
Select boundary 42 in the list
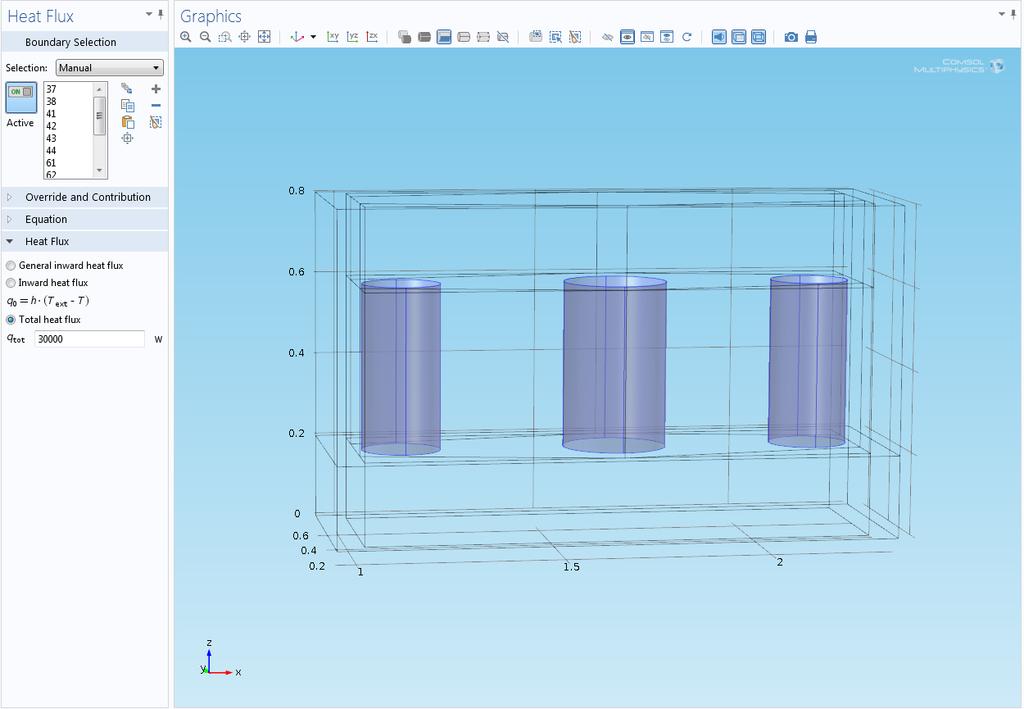click(x=51, y=127)
